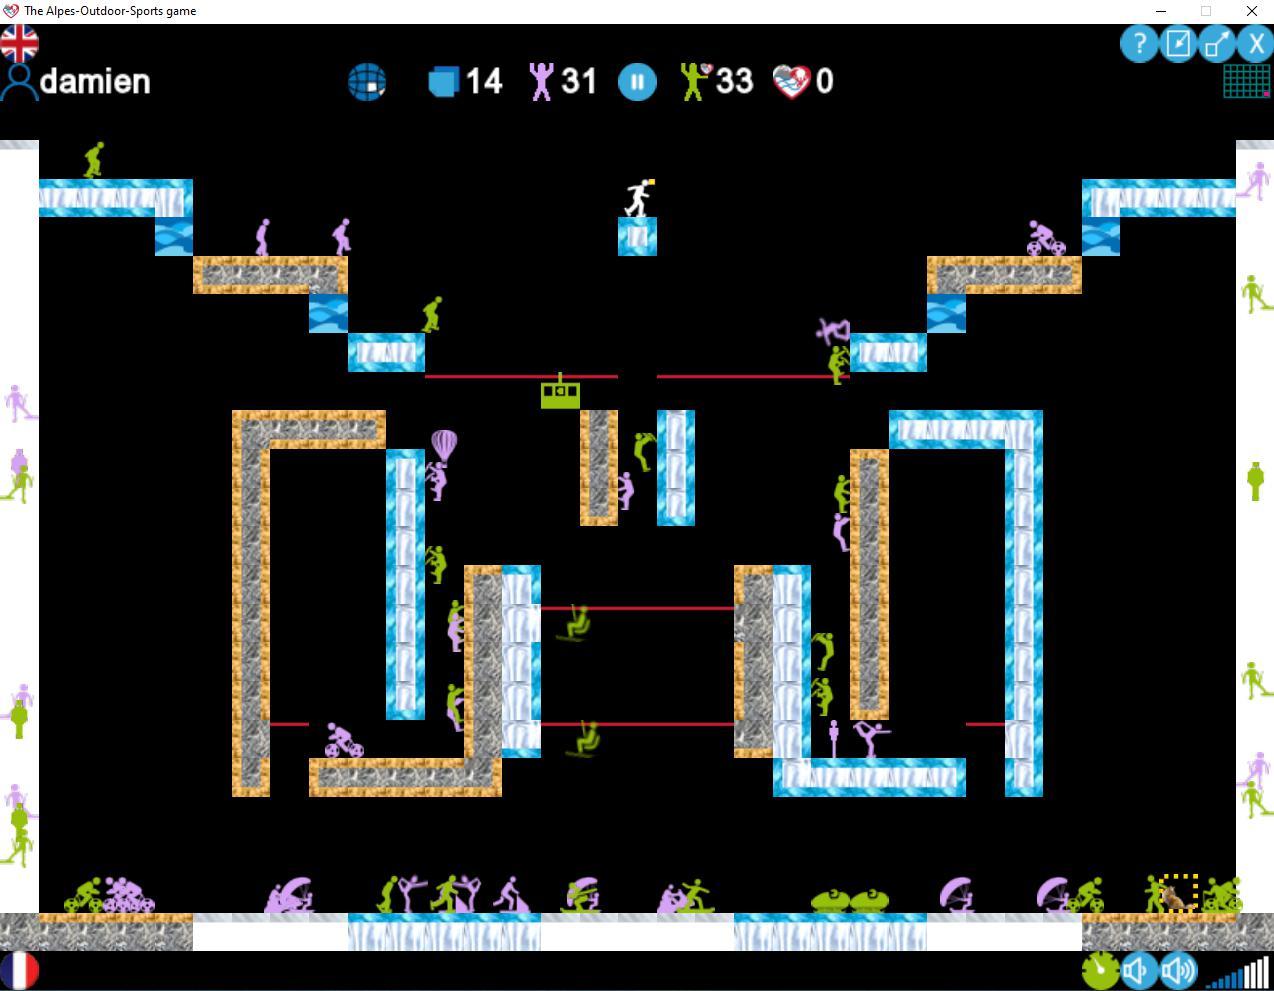Switch language with the French flag icon
Image resolution: width=1274 pixels, height=991 pixels.
(x=19, y=970)
